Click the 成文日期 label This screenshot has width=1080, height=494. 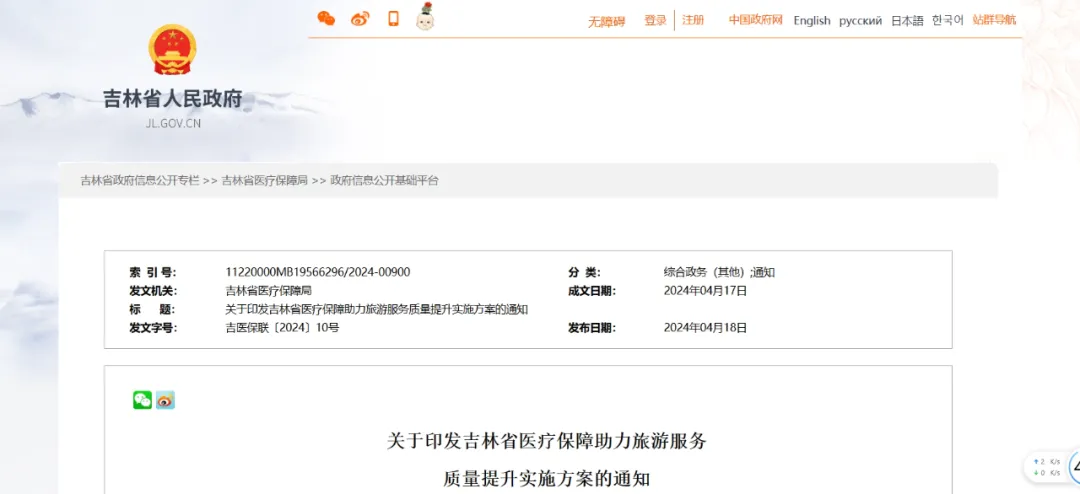pos(592,291)
